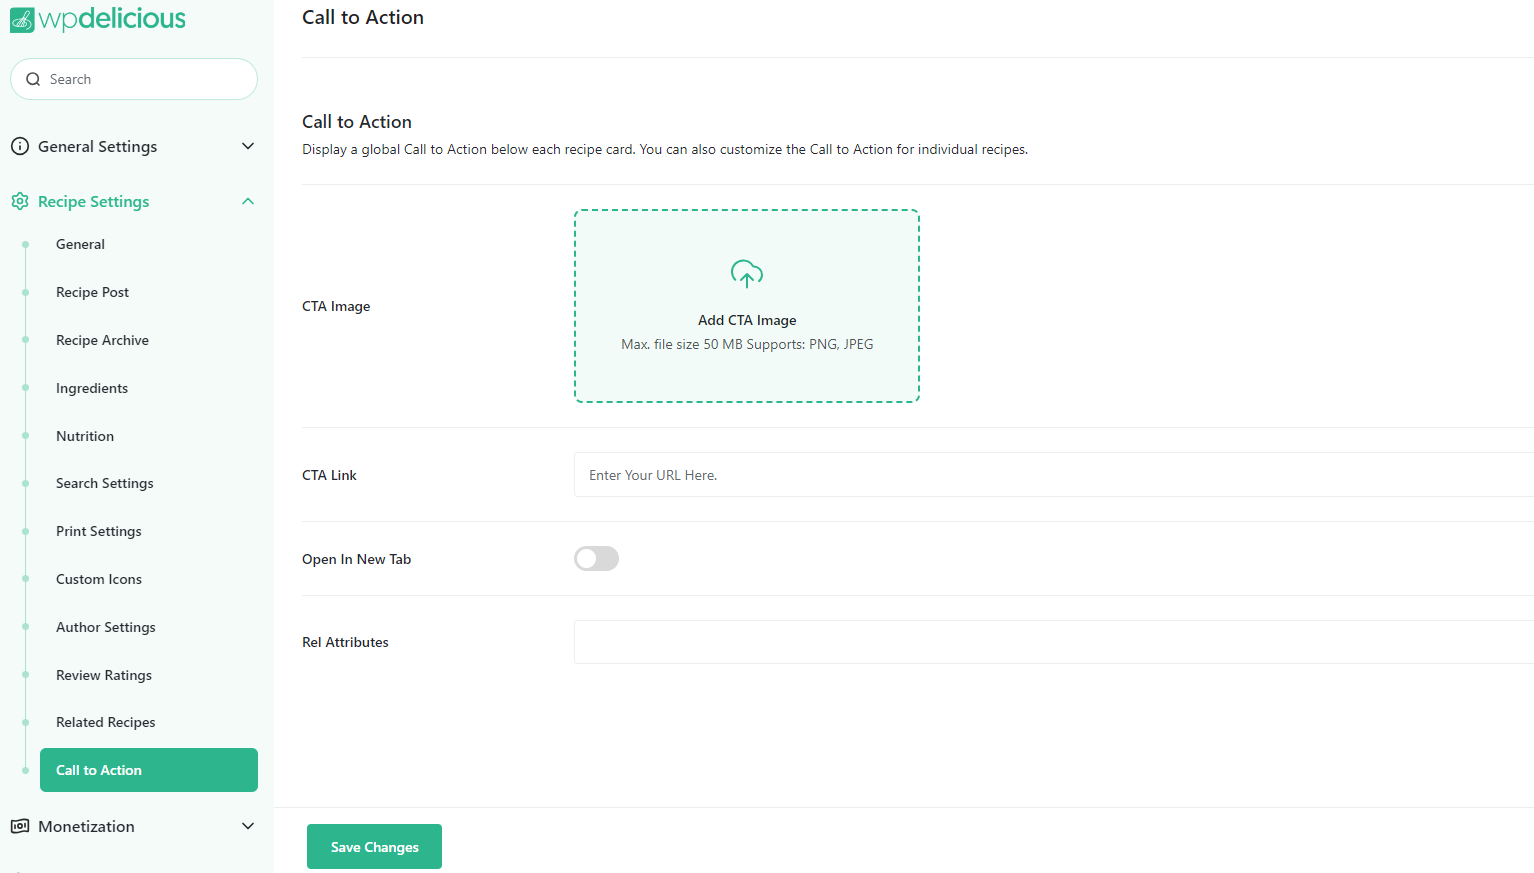Click the Monetization money icon
The width and height of the screenshot is (1534, 873).
tap(20, 826)
